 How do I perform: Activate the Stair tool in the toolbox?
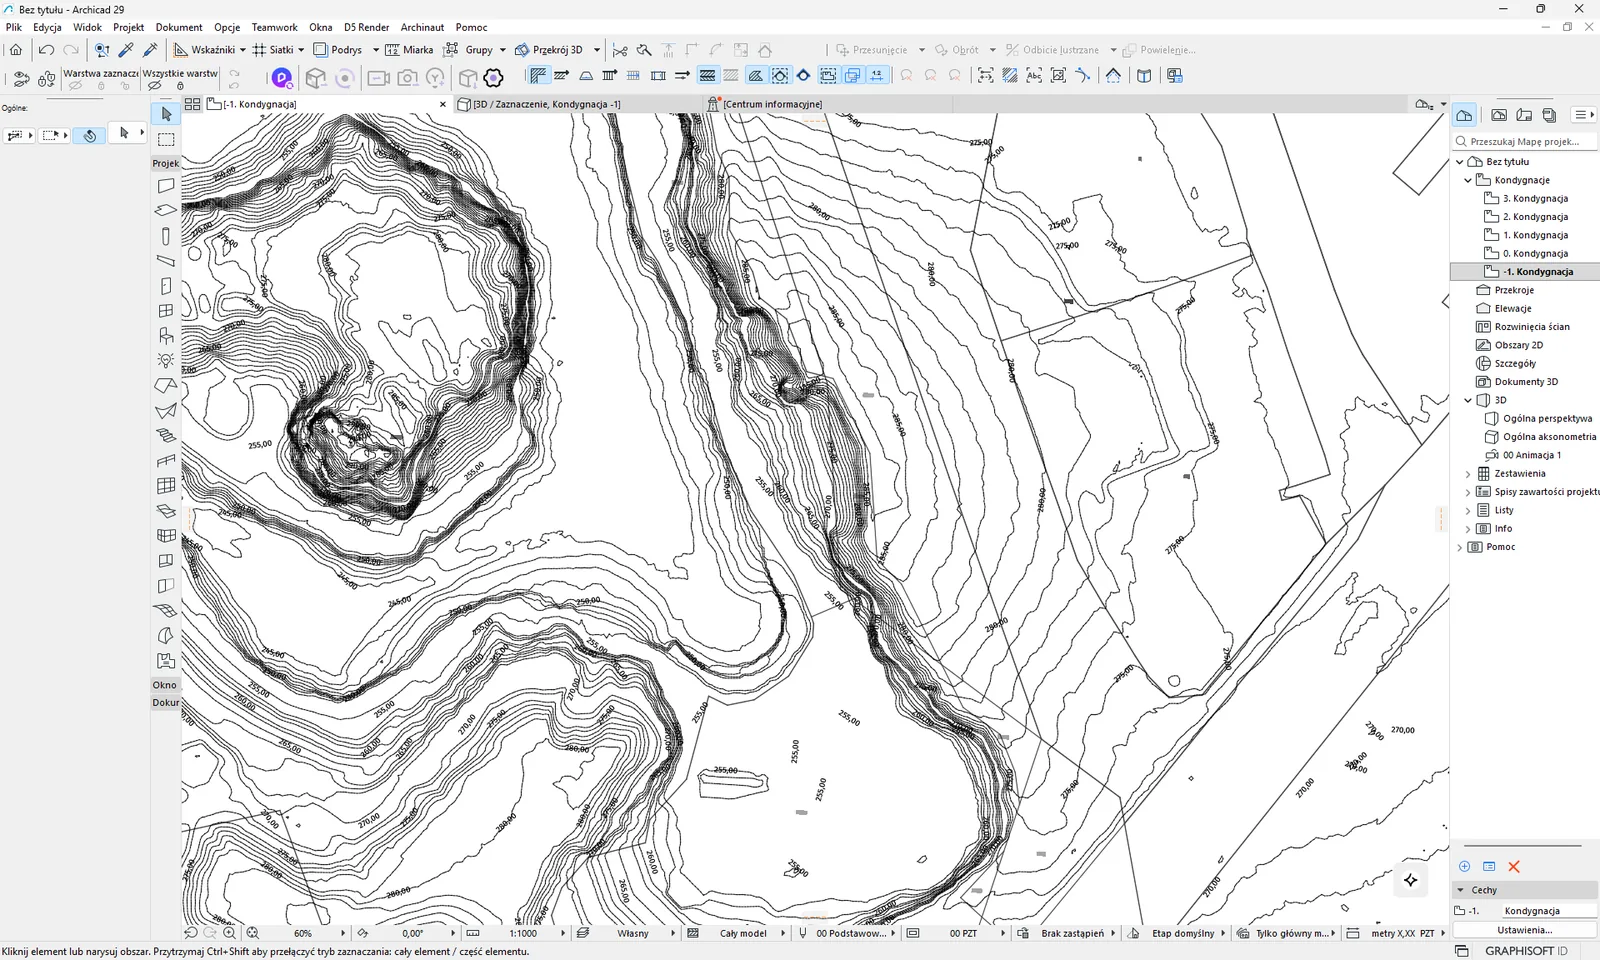166,436
